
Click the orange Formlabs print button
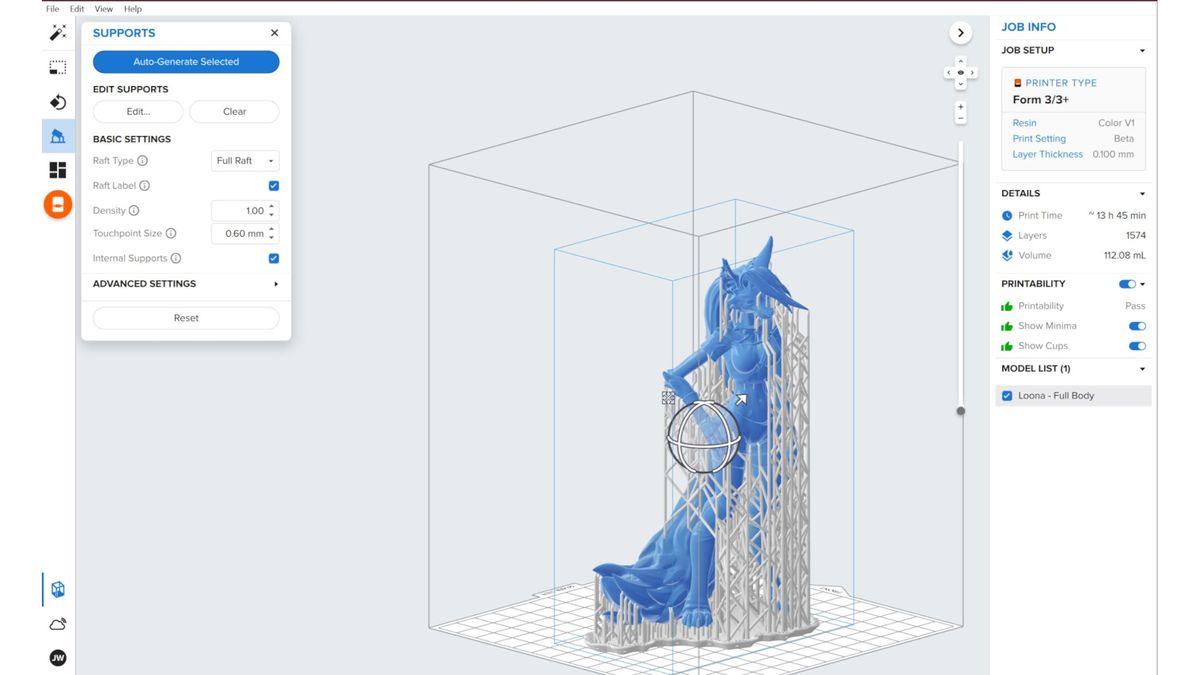tap(57, 204)
